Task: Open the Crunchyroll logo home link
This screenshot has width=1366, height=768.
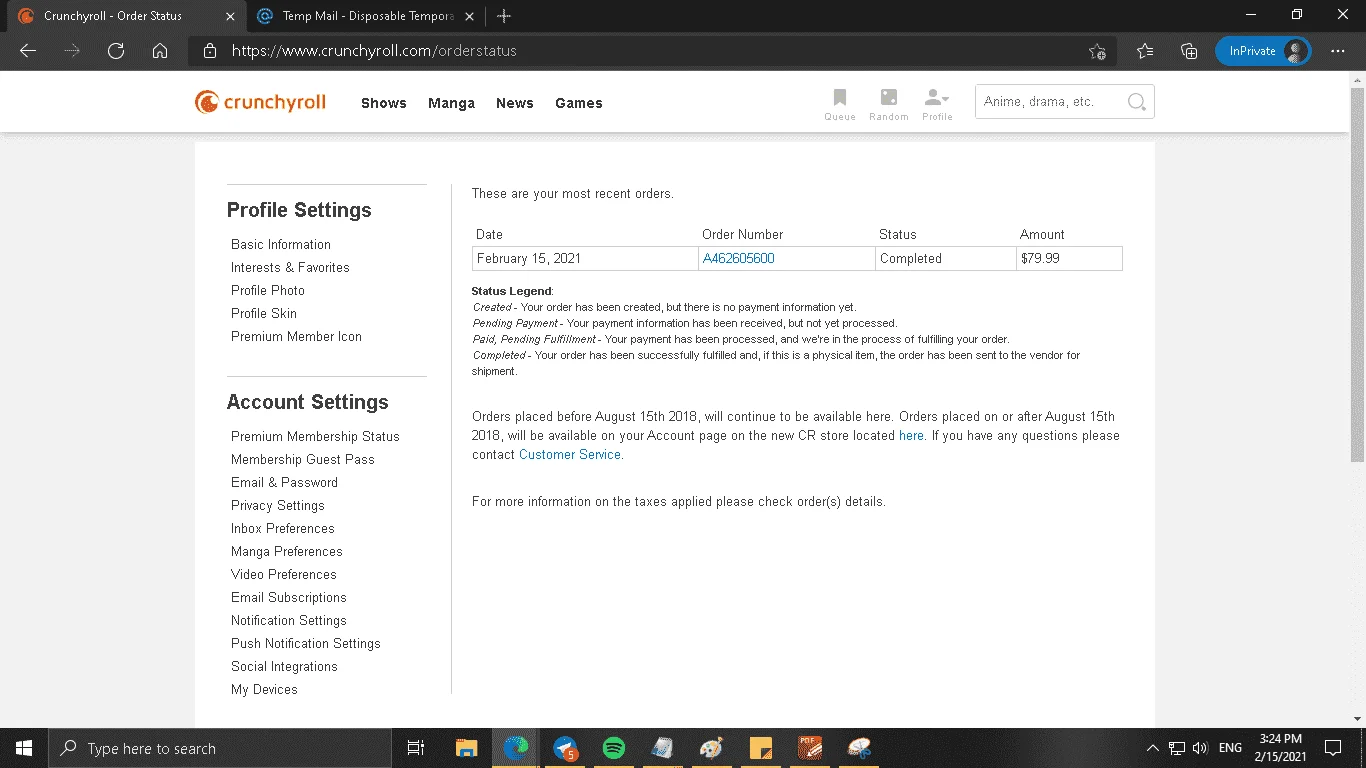Action: pyautogui.click(x=260, y=102)
